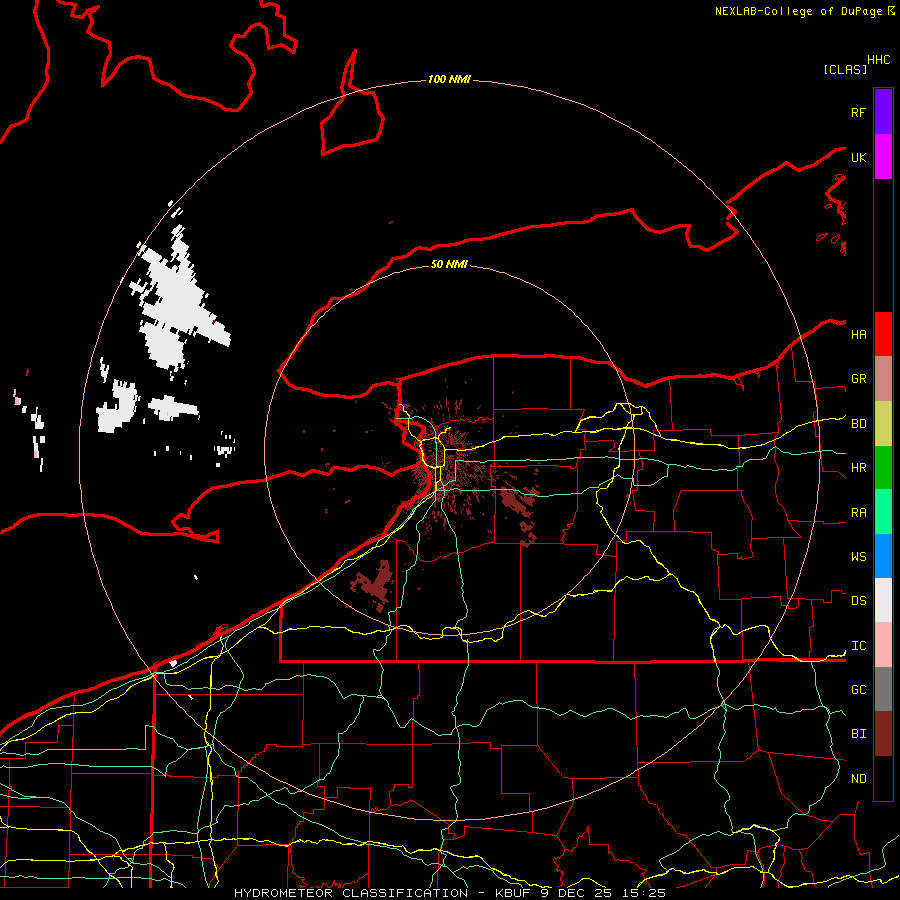Viewport: 900px width, 900px height.
Task: Click the BI brown legend swatch
Action: (x=883, y=734)
